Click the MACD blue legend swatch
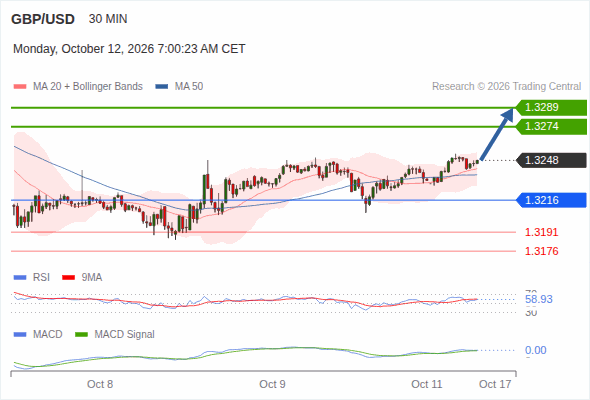This screenshot has height=400, width=590. click(x=20, y=335)
